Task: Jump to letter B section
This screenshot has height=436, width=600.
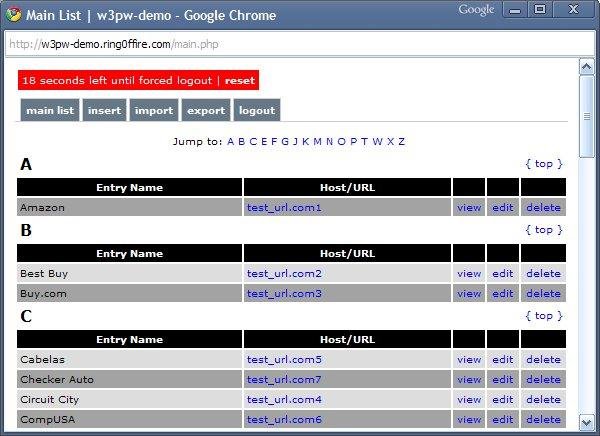Action: pyautogui.click(x=241, y=142)
